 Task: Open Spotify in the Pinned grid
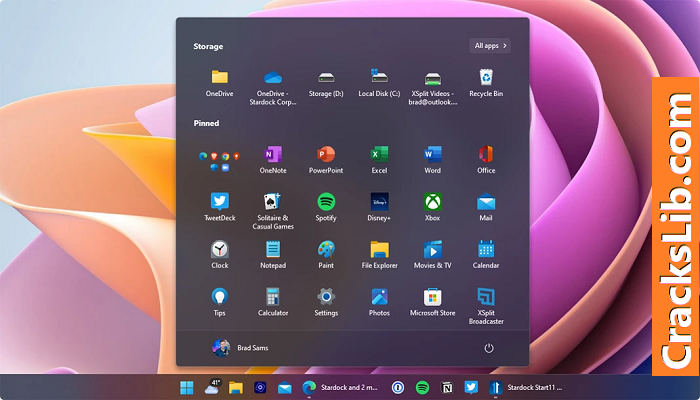(x=326, y=207)
